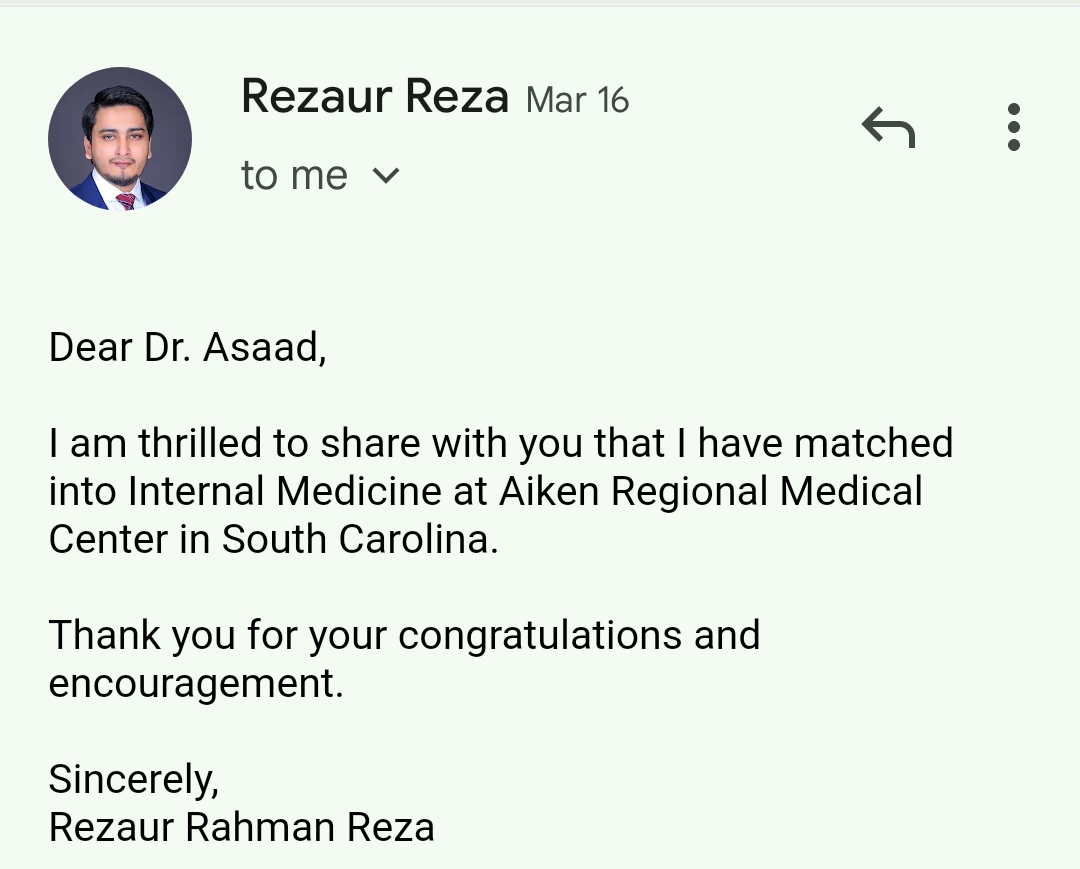
Task: Click the "Sincerely," closing line
Action: 134,779
